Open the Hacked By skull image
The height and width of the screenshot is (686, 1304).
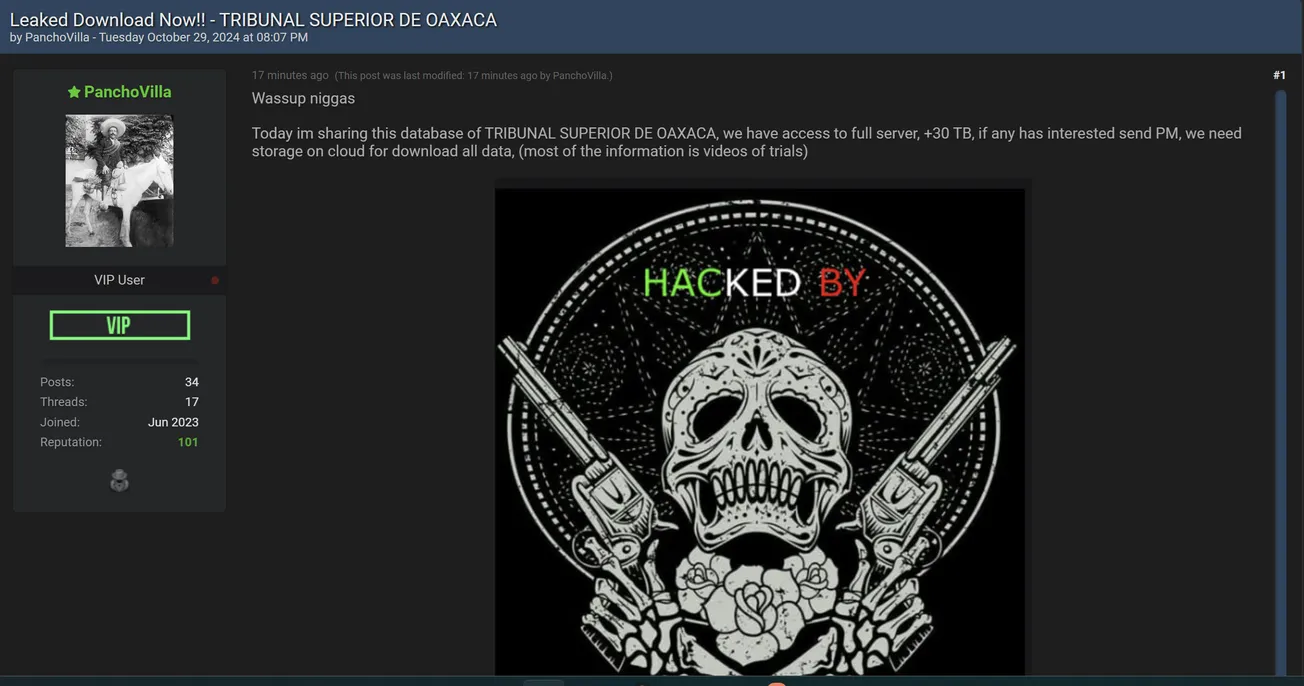[760, 431]
